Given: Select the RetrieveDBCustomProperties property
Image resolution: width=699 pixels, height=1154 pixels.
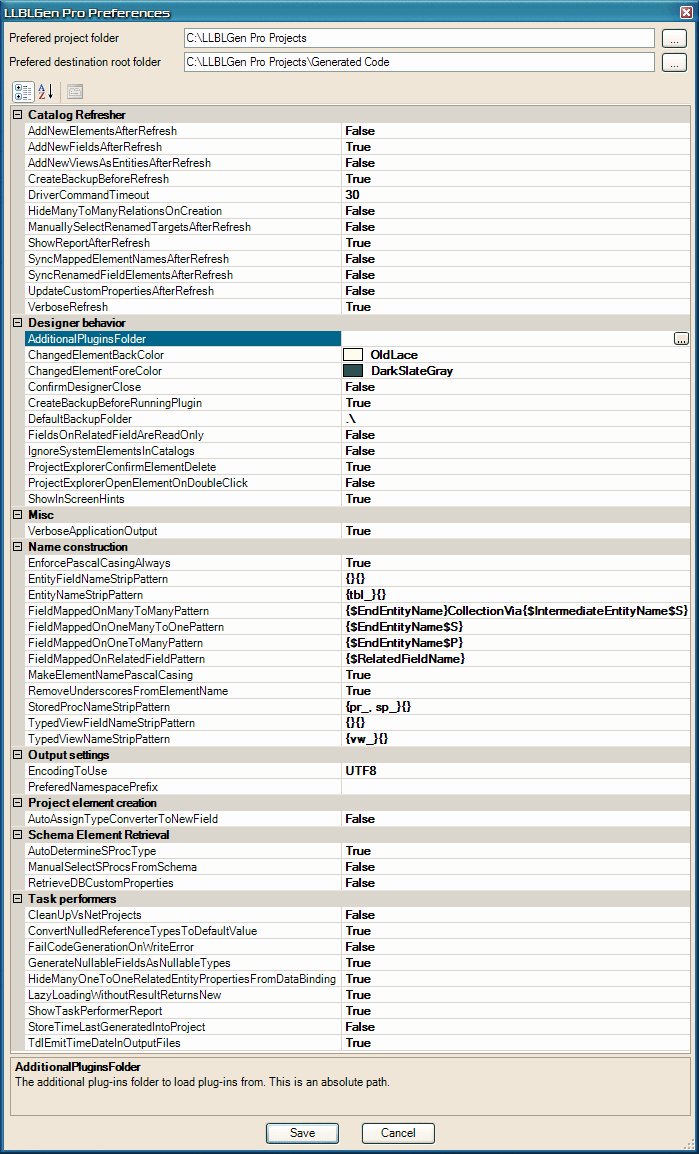Looking at the screenshot, I should [x=101, y=883].
